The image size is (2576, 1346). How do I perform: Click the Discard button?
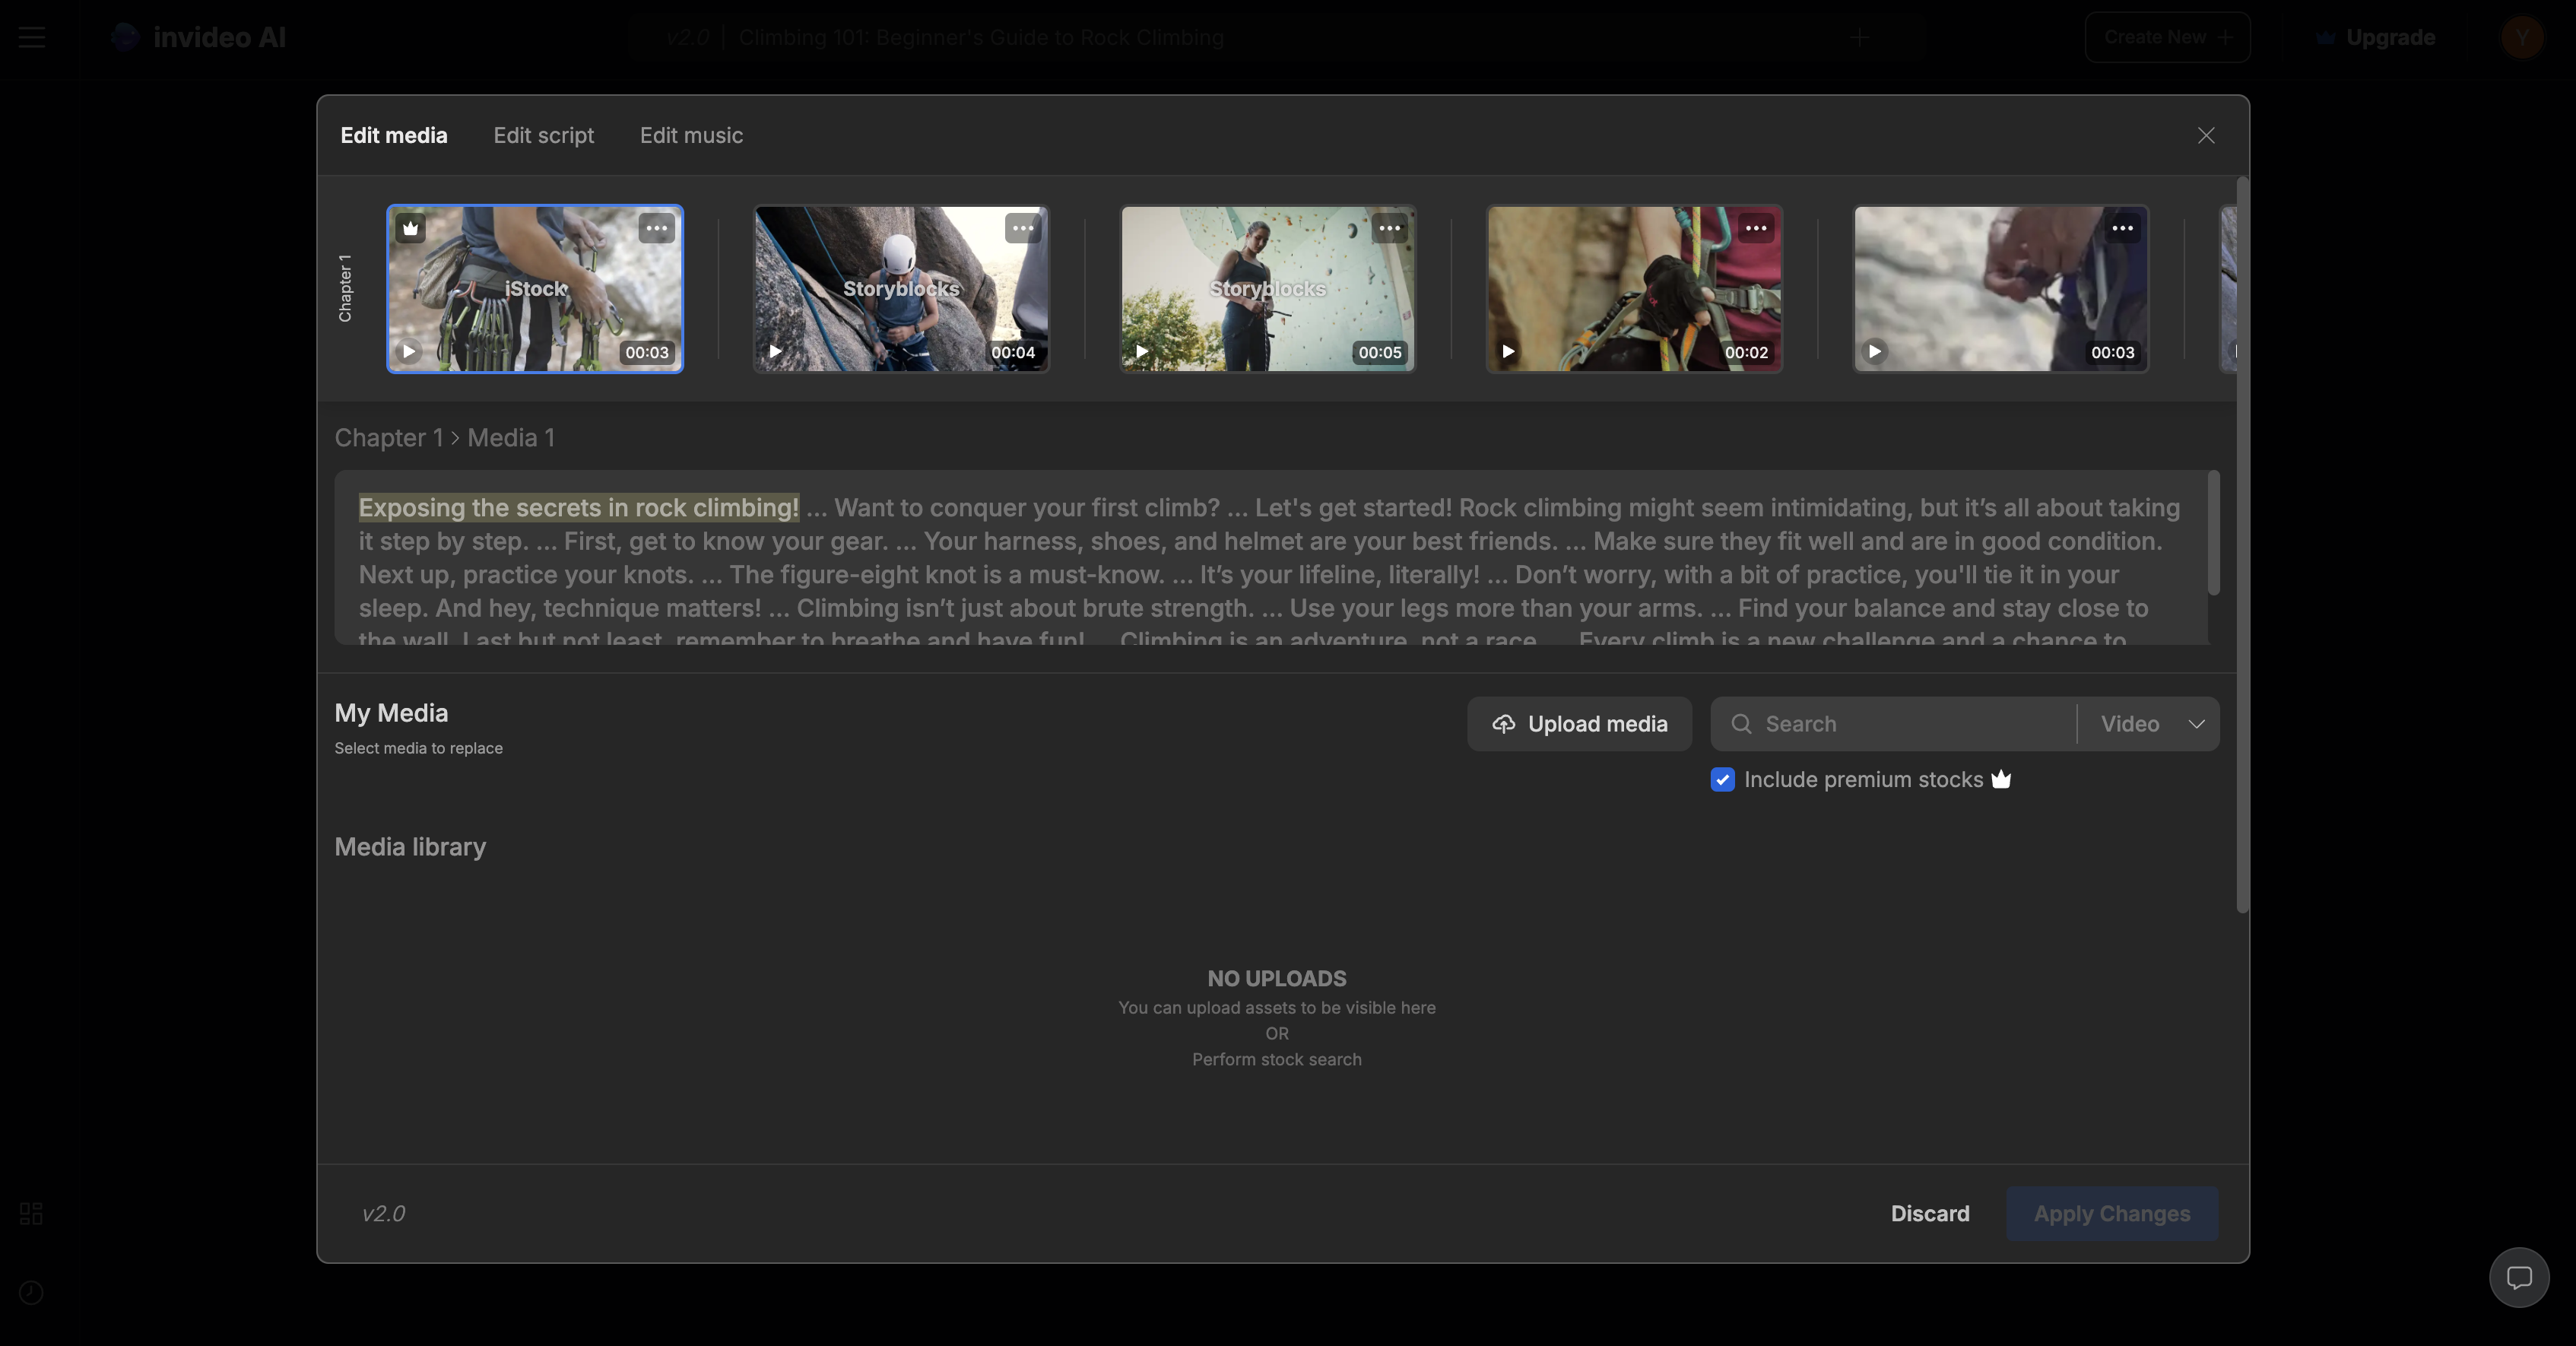[1930, 1213]
